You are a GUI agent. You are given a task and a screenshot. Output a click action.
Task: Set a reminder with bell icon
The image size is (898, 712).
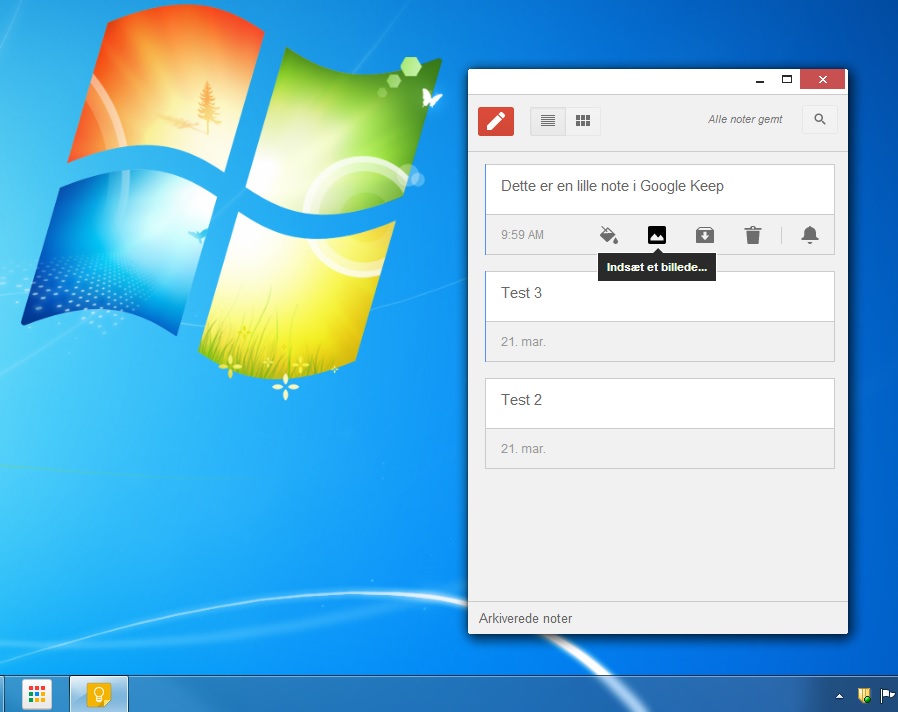click(810, 235)
